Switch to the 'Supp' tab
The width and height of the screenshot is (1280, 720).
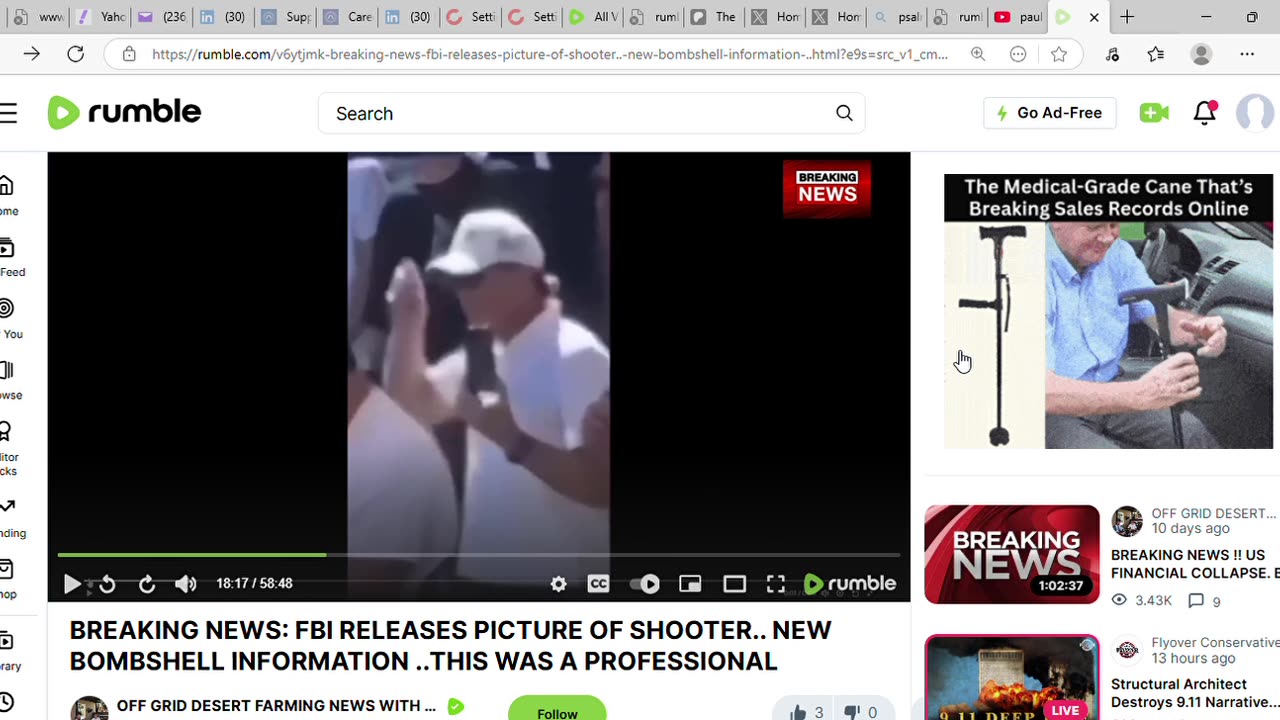(285, 17)
